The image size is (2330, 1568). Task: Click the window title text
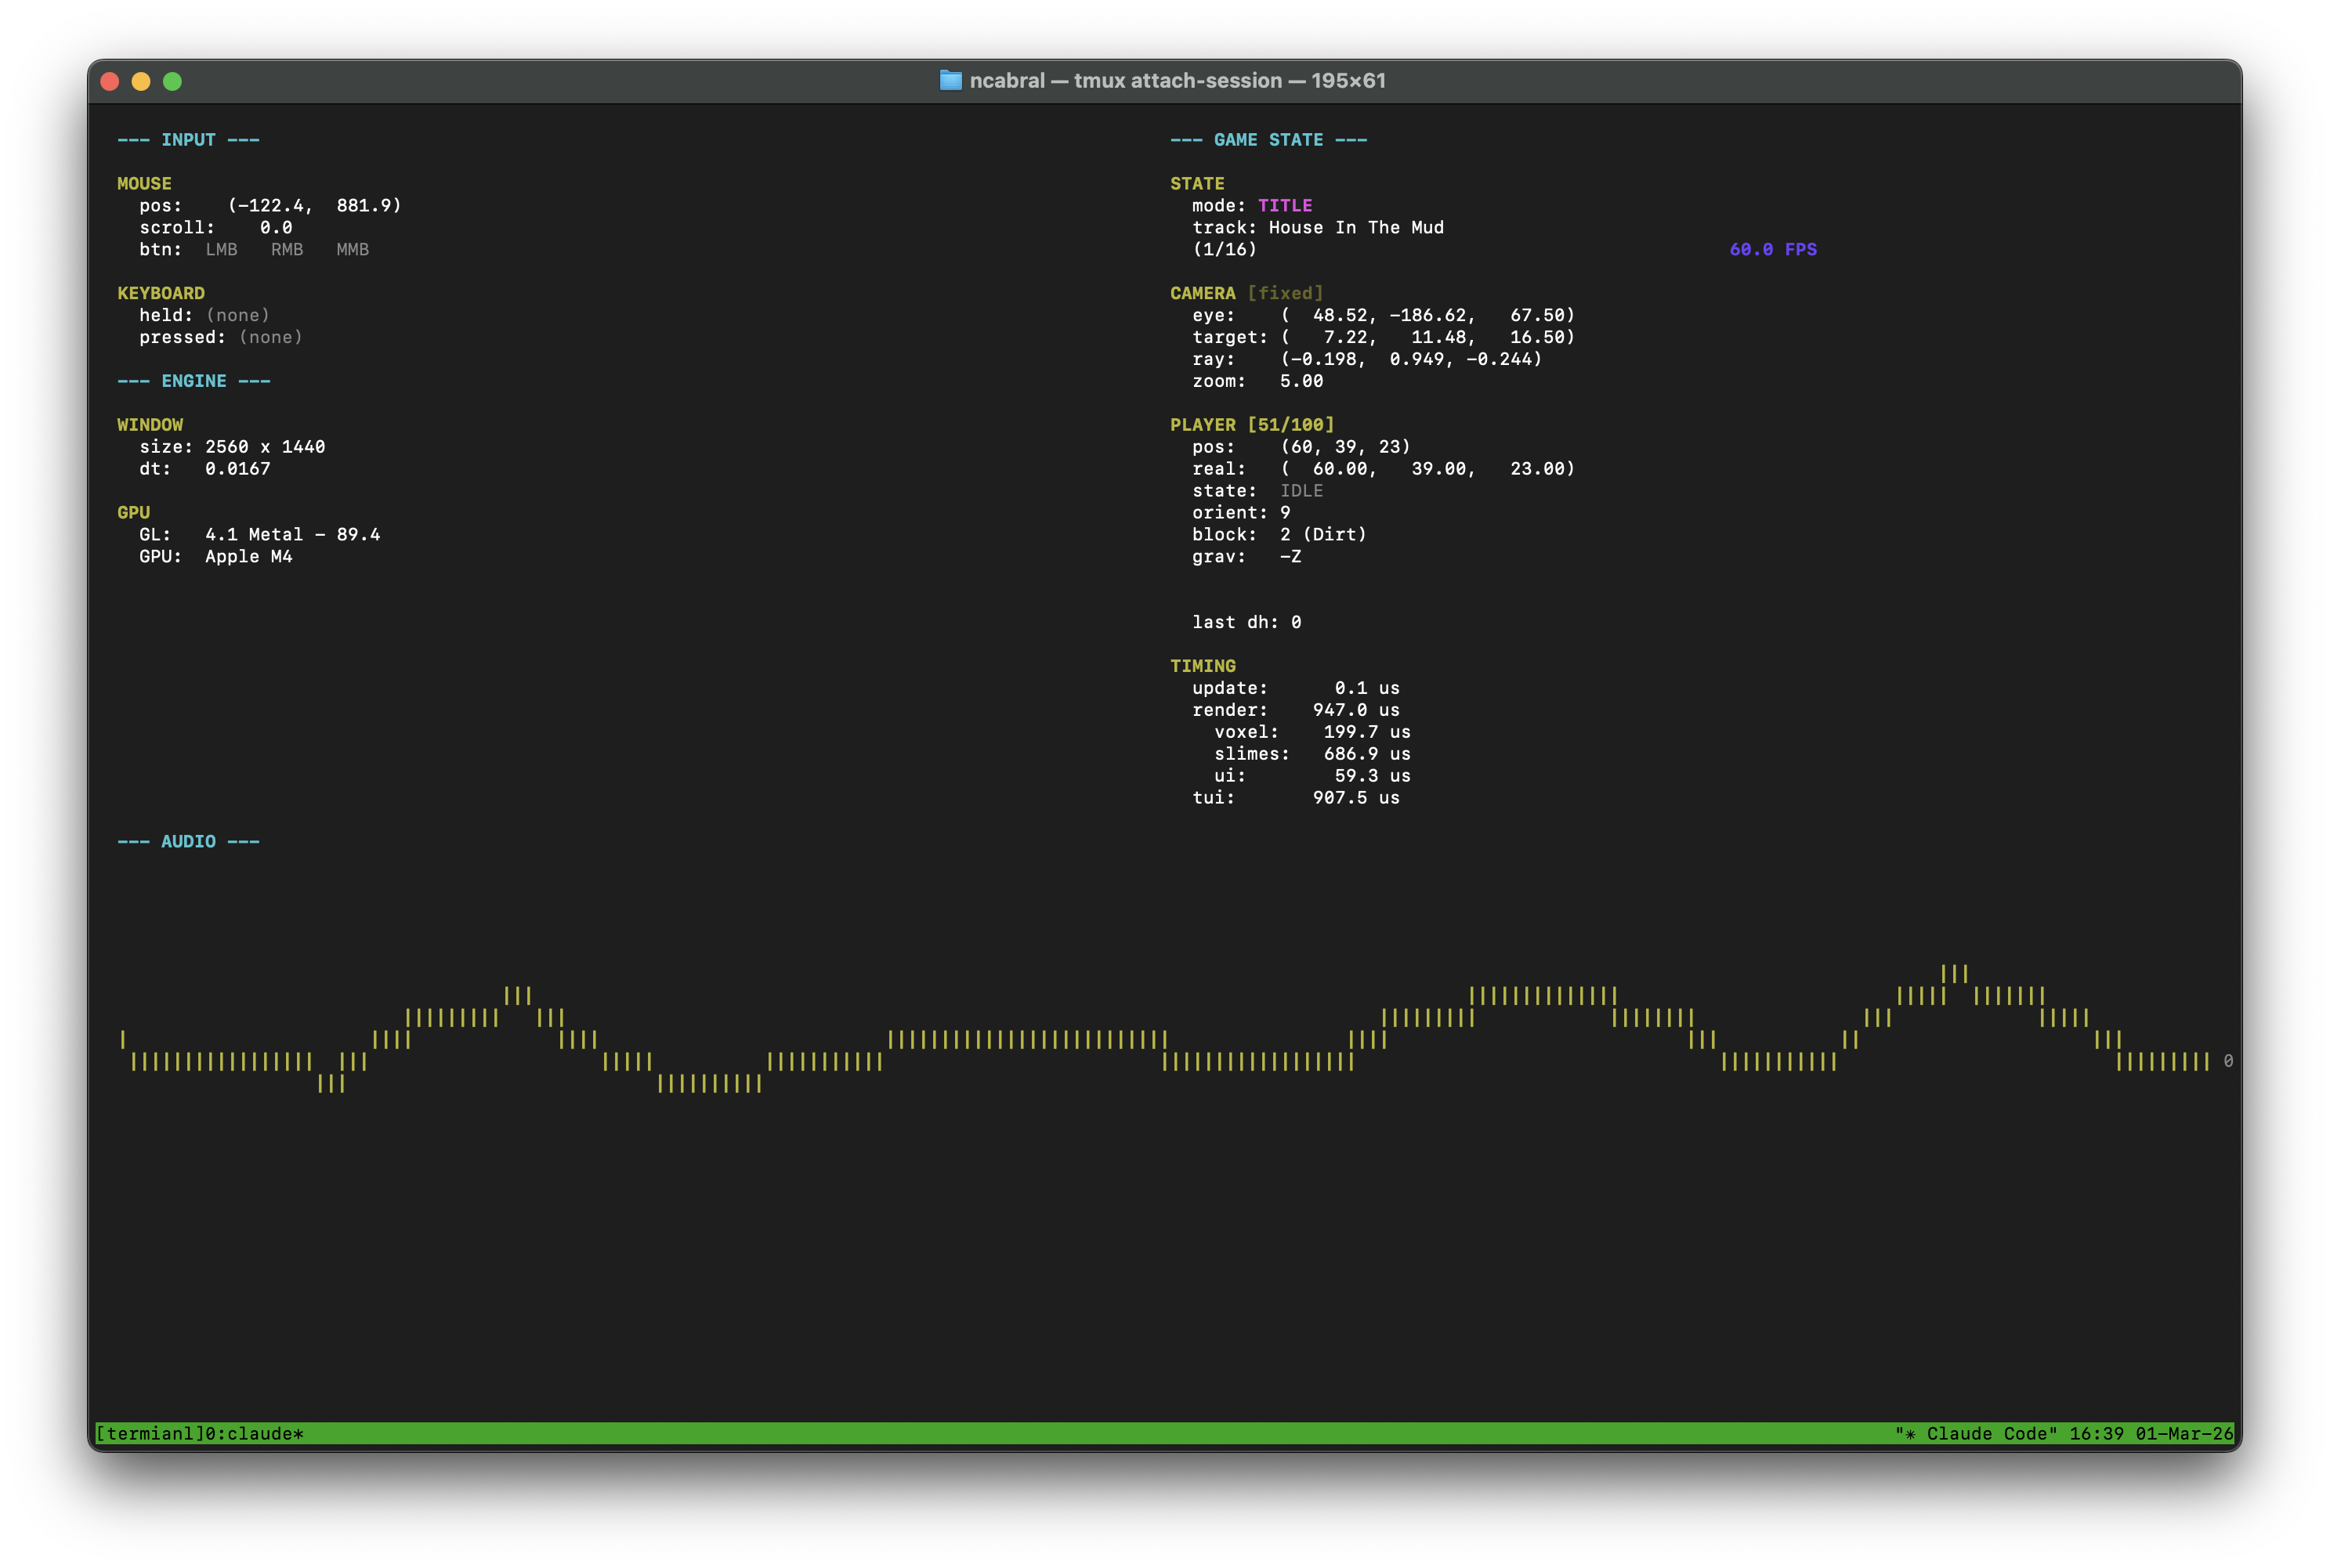pyautogui.click(x=1177, y=80)
